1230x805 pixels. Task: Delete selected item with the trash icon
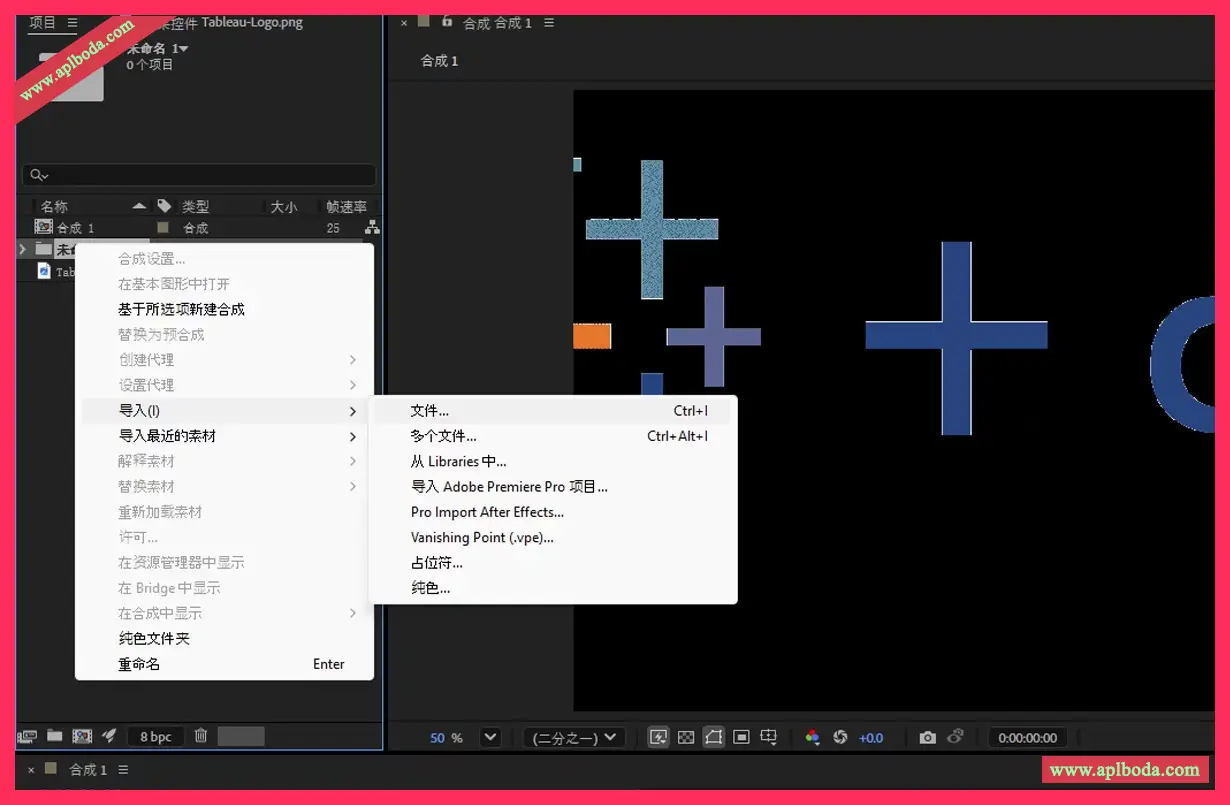201,736
